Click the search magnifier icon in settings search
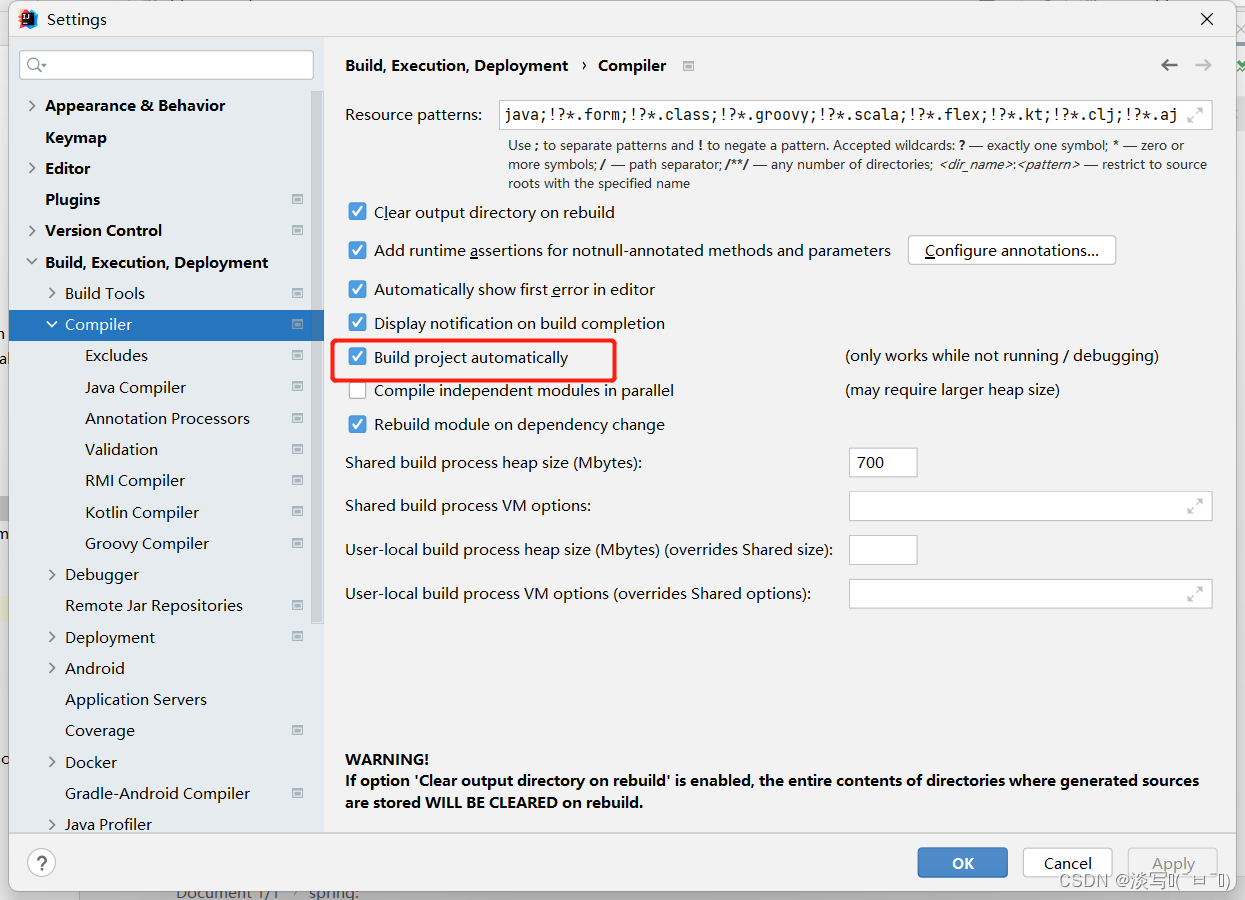This screenshot has height=900, width=1245. (x=36, y=65)
